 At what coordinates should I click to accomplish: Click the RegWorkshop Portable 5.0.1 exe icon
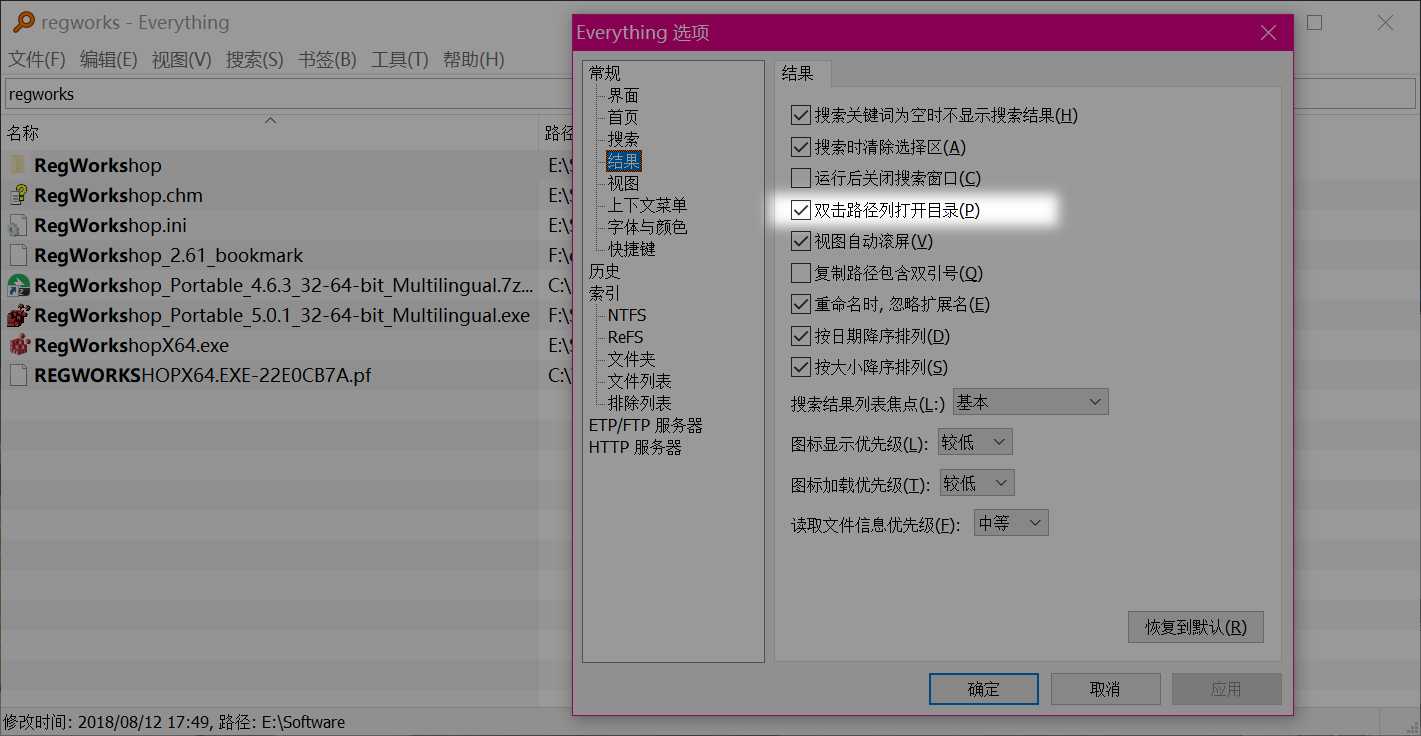(x=19, y=315)
